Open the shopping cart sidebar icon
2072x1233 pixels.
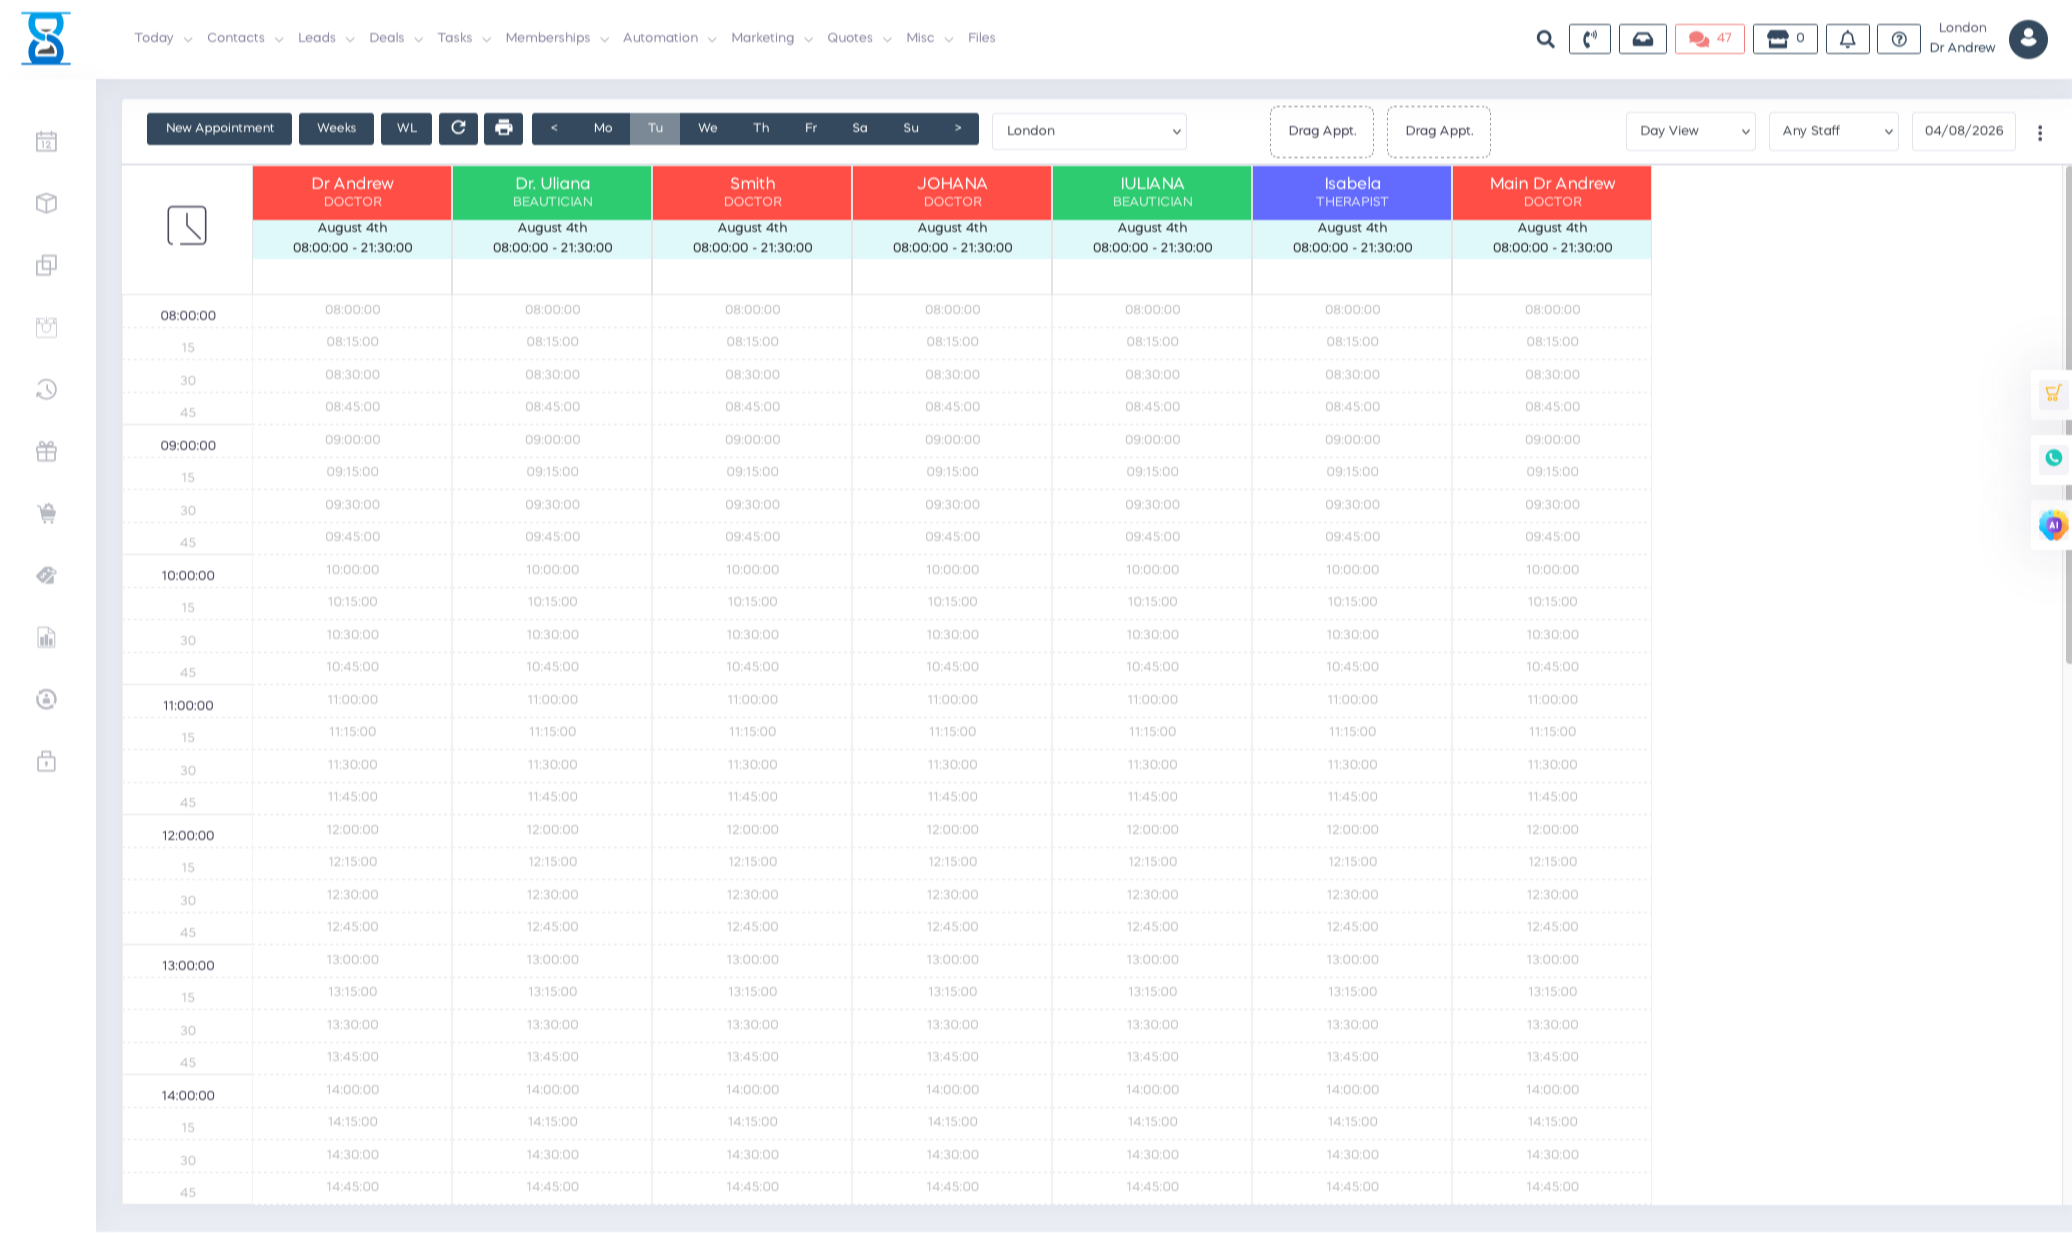click(46, 513)
